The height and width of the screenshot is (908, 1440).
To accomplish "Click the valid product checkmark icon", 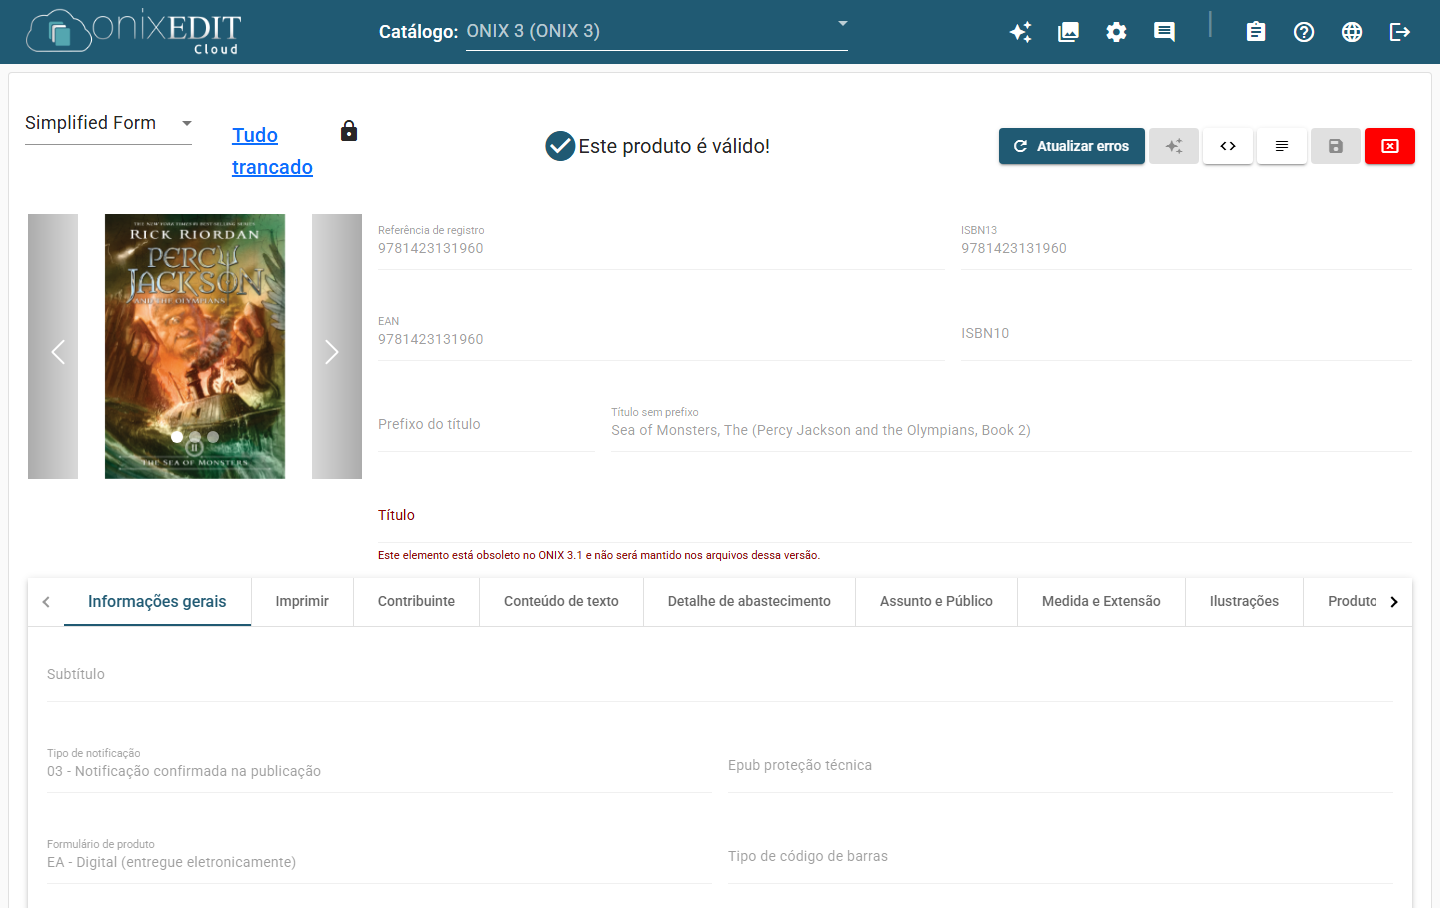I will [x=560, y=146].
